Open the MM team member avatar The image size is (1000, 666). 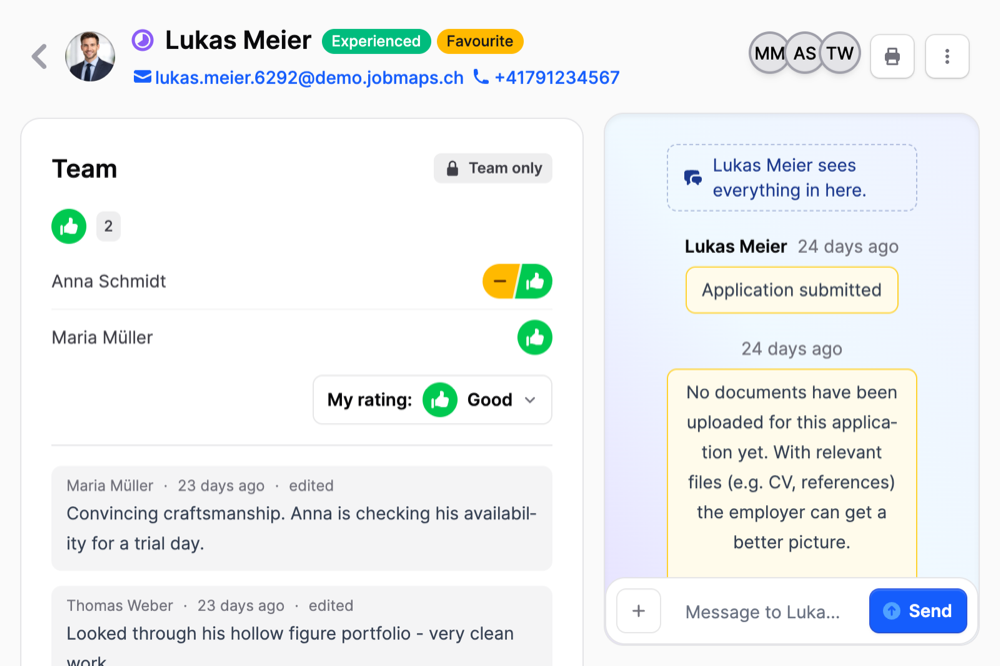[769, 53]
